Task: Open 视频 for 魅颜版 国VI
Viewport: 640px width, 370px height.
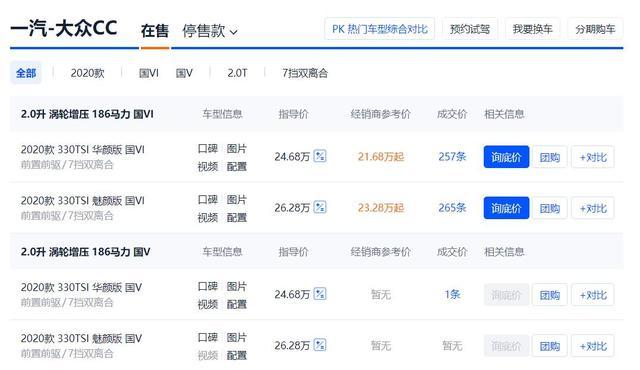Action: [x=208, y=217]
